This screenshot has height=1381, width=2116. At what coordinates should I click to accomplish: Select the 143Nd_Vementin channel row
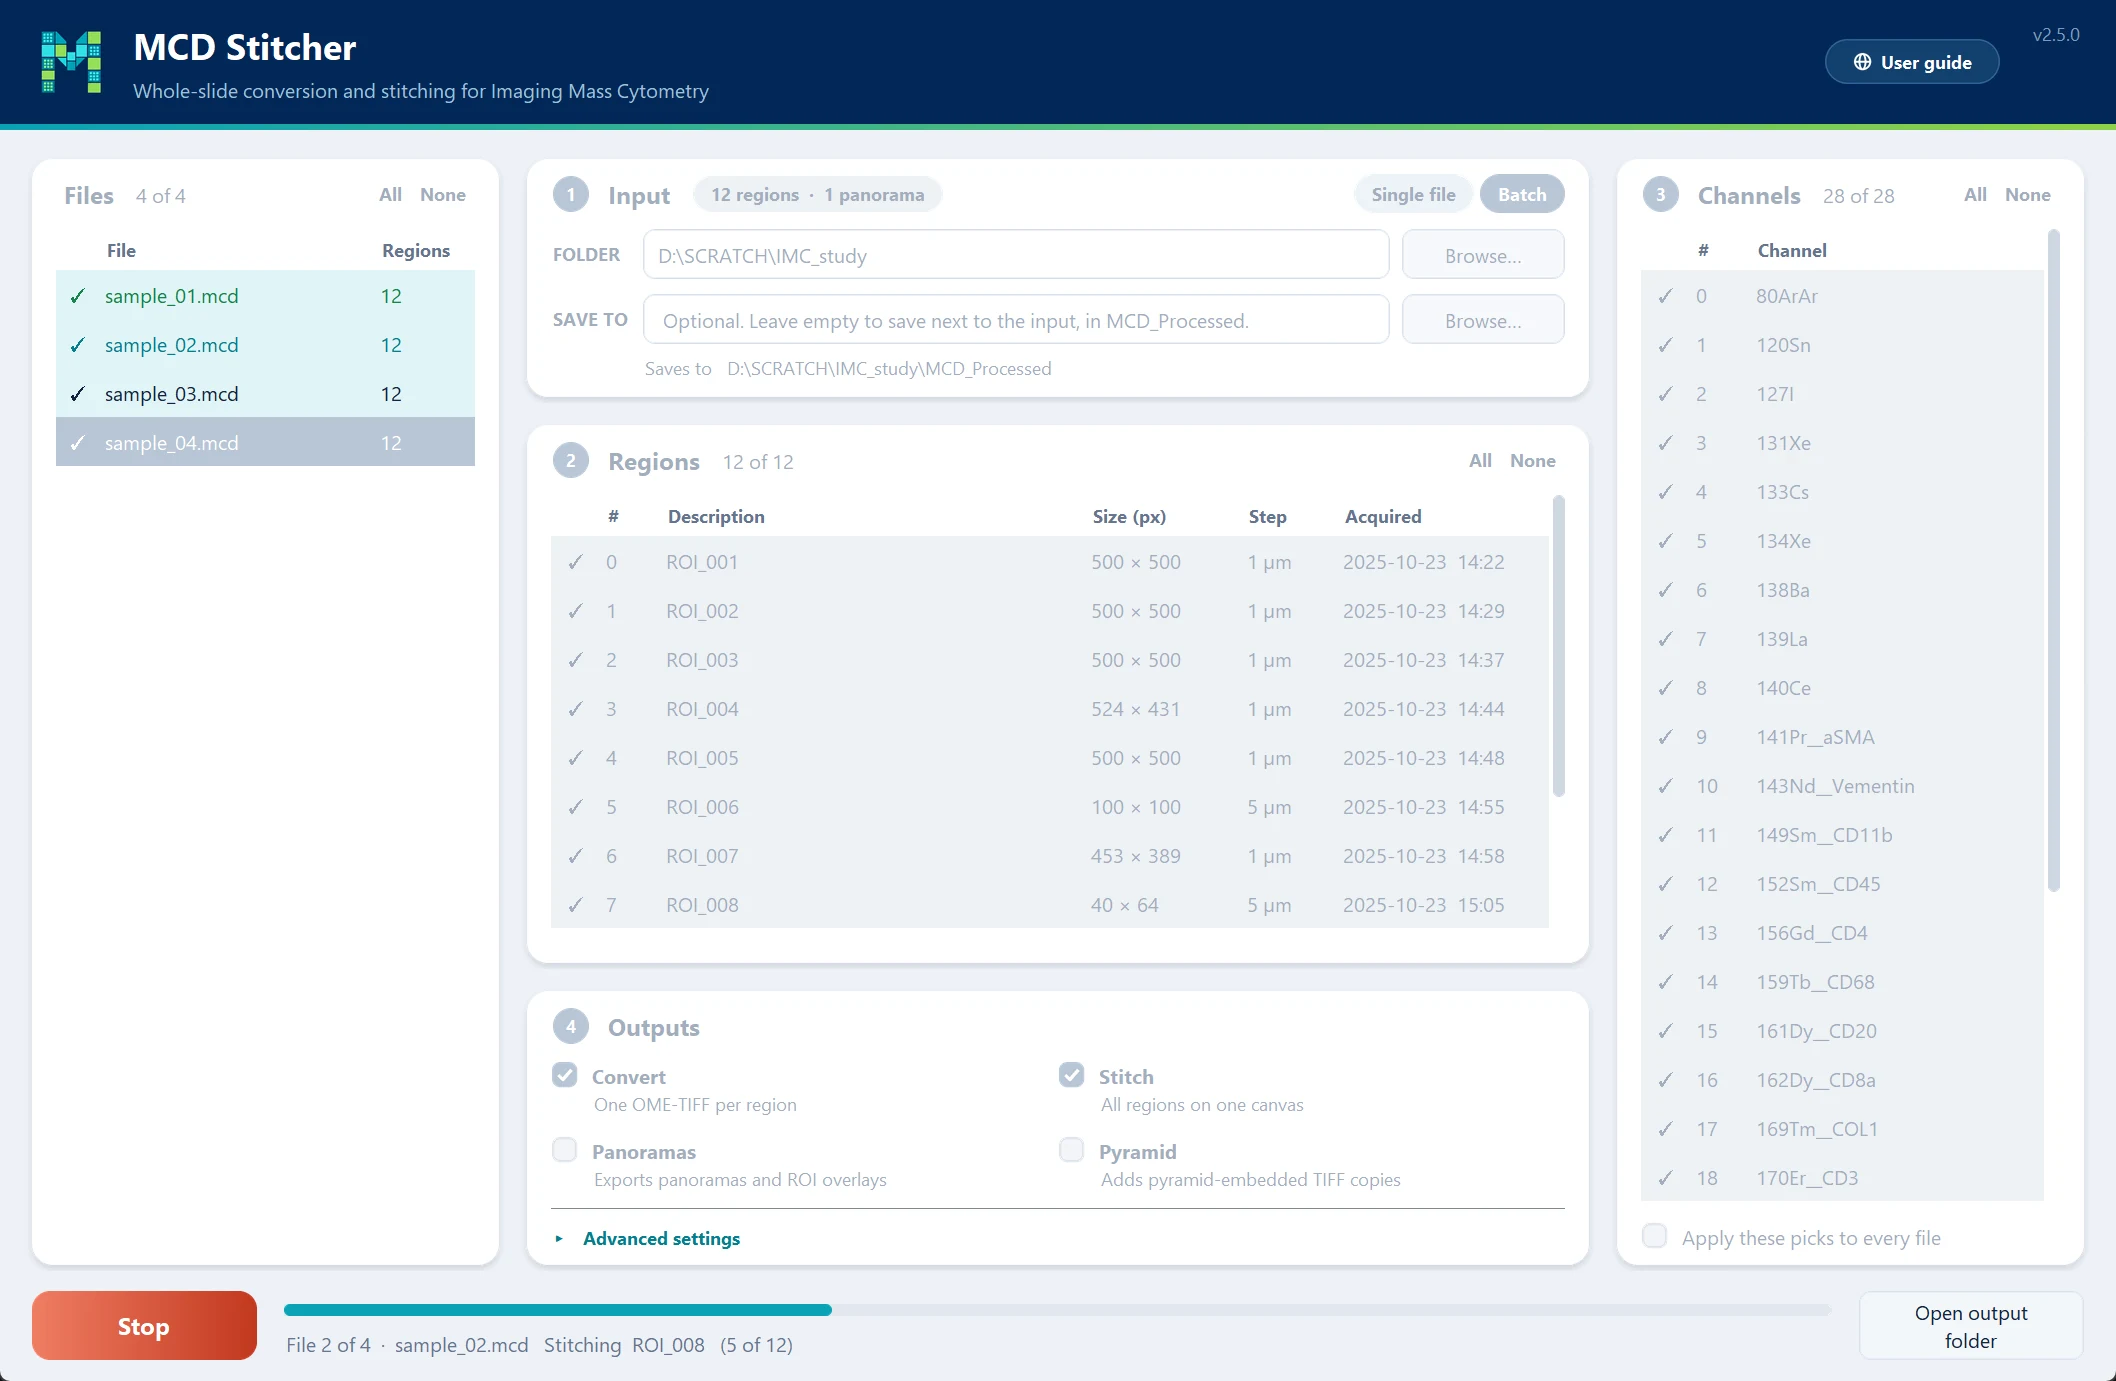pos(1842,786)
